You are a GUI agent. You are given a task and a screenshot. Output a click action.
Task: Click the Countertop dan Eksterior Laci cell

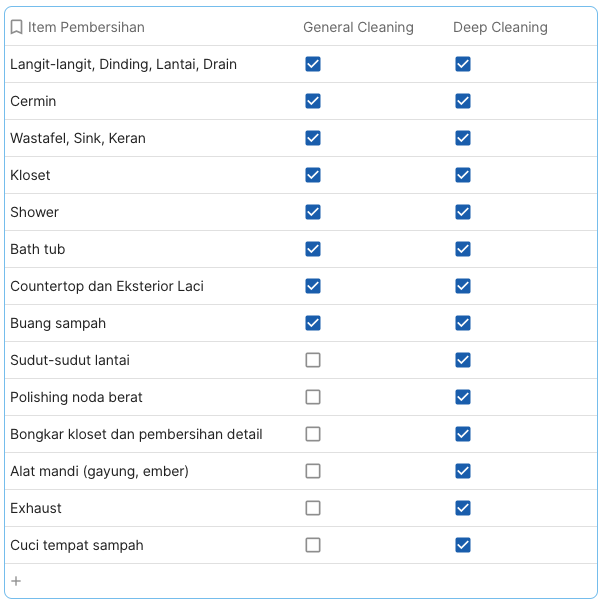(x=107, y=286)
